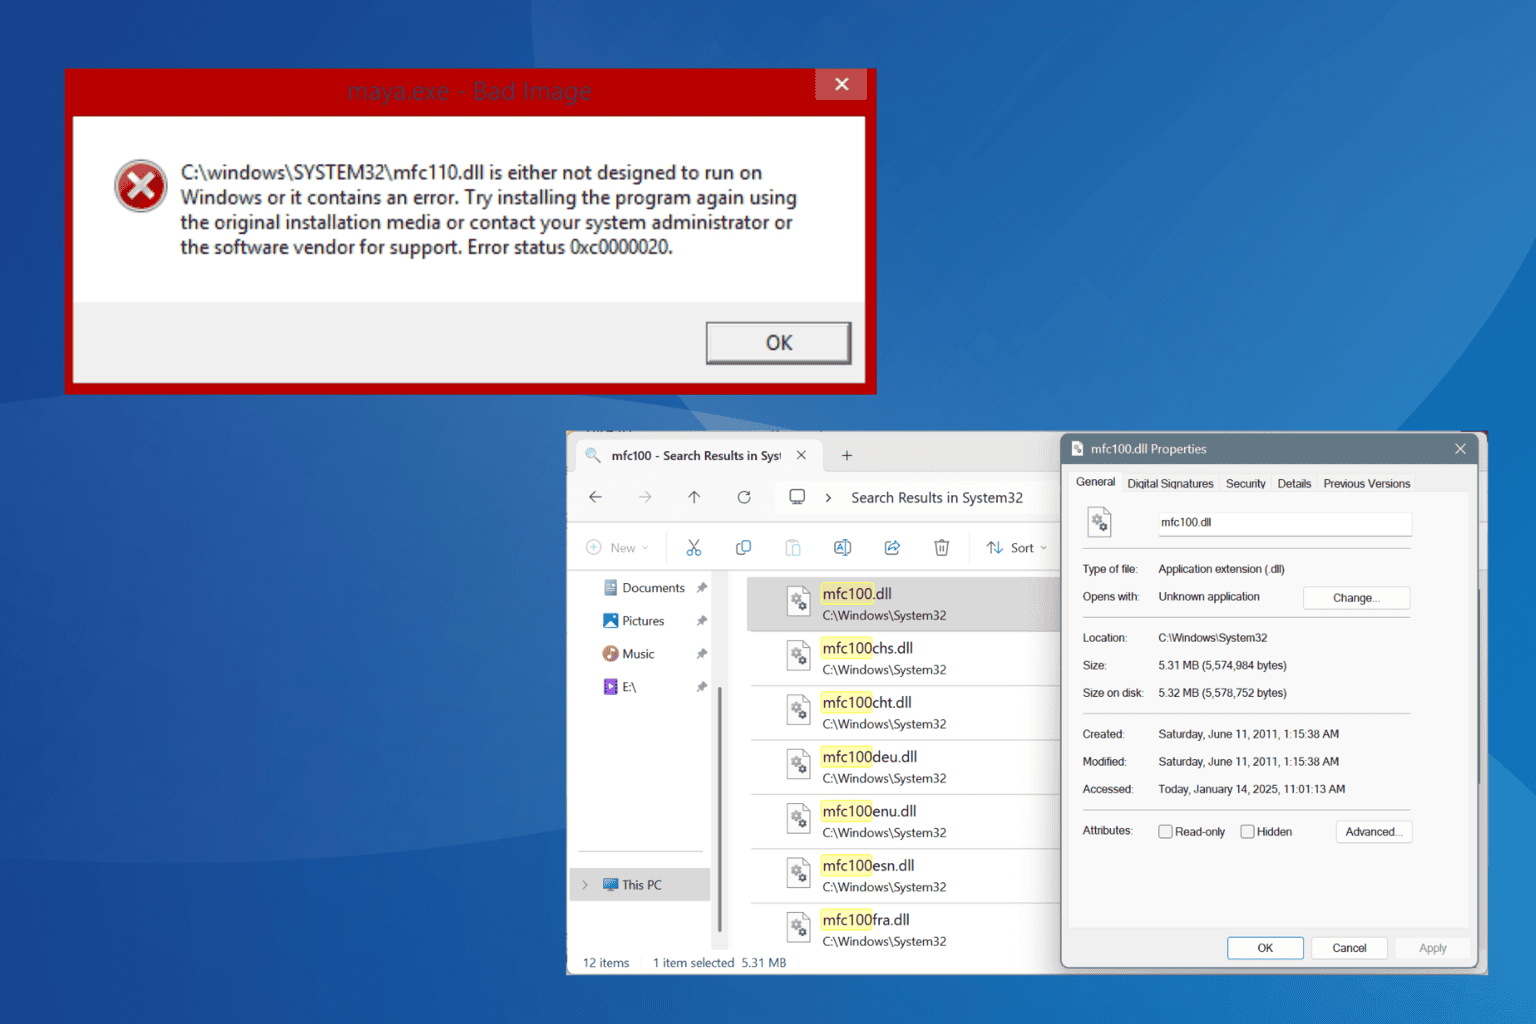Viewport: 1536px width, 1024px height.
Task: Click the mfc100fra.dll file icon
Action: coord(798,928)
